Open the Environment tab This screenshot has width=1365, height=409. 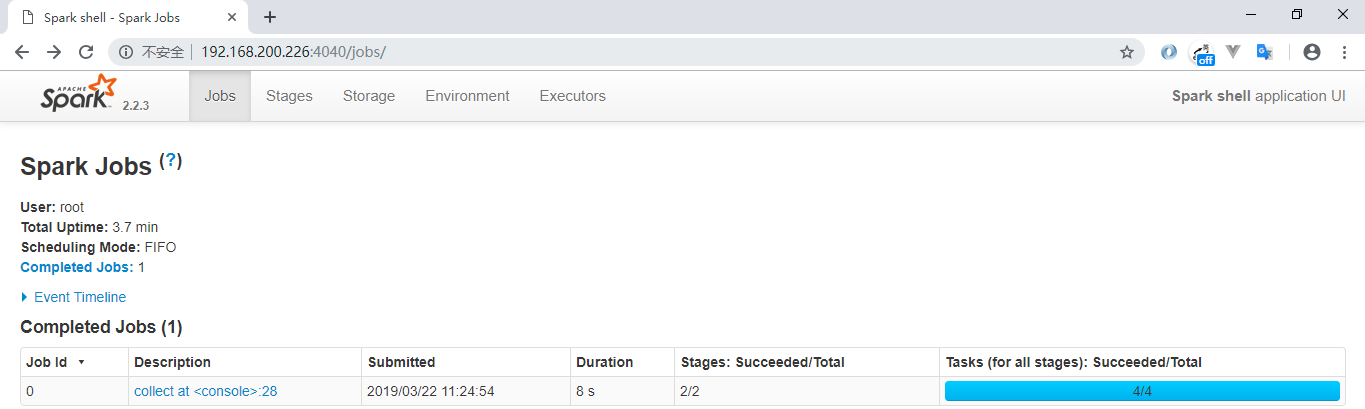point(467,96)
